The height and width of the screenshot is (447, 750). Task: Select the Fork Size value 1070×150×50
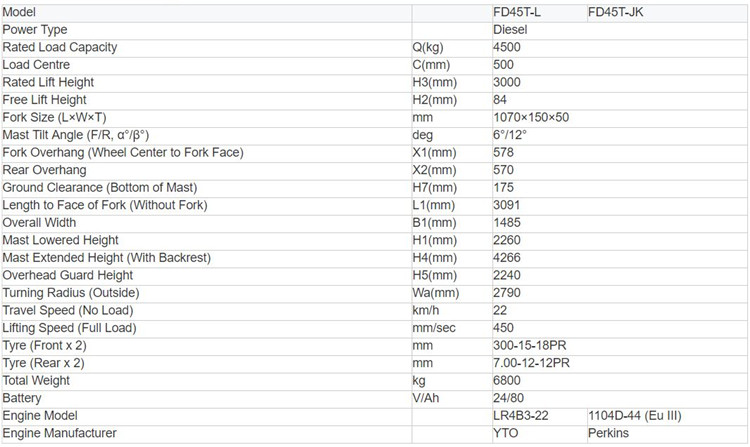531,117
